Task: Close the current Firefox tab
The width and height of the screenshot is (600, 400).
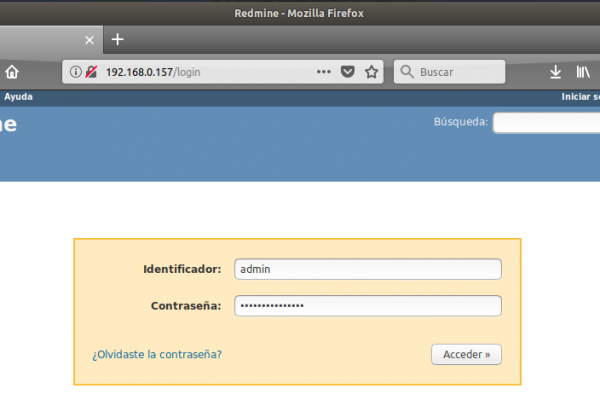Action: pos(89,40)
